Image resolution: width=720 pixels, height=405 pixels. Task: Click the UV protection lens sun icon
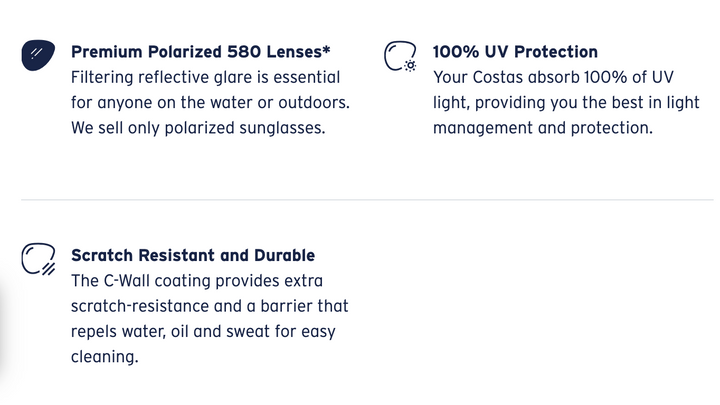(x=400, y=56)
